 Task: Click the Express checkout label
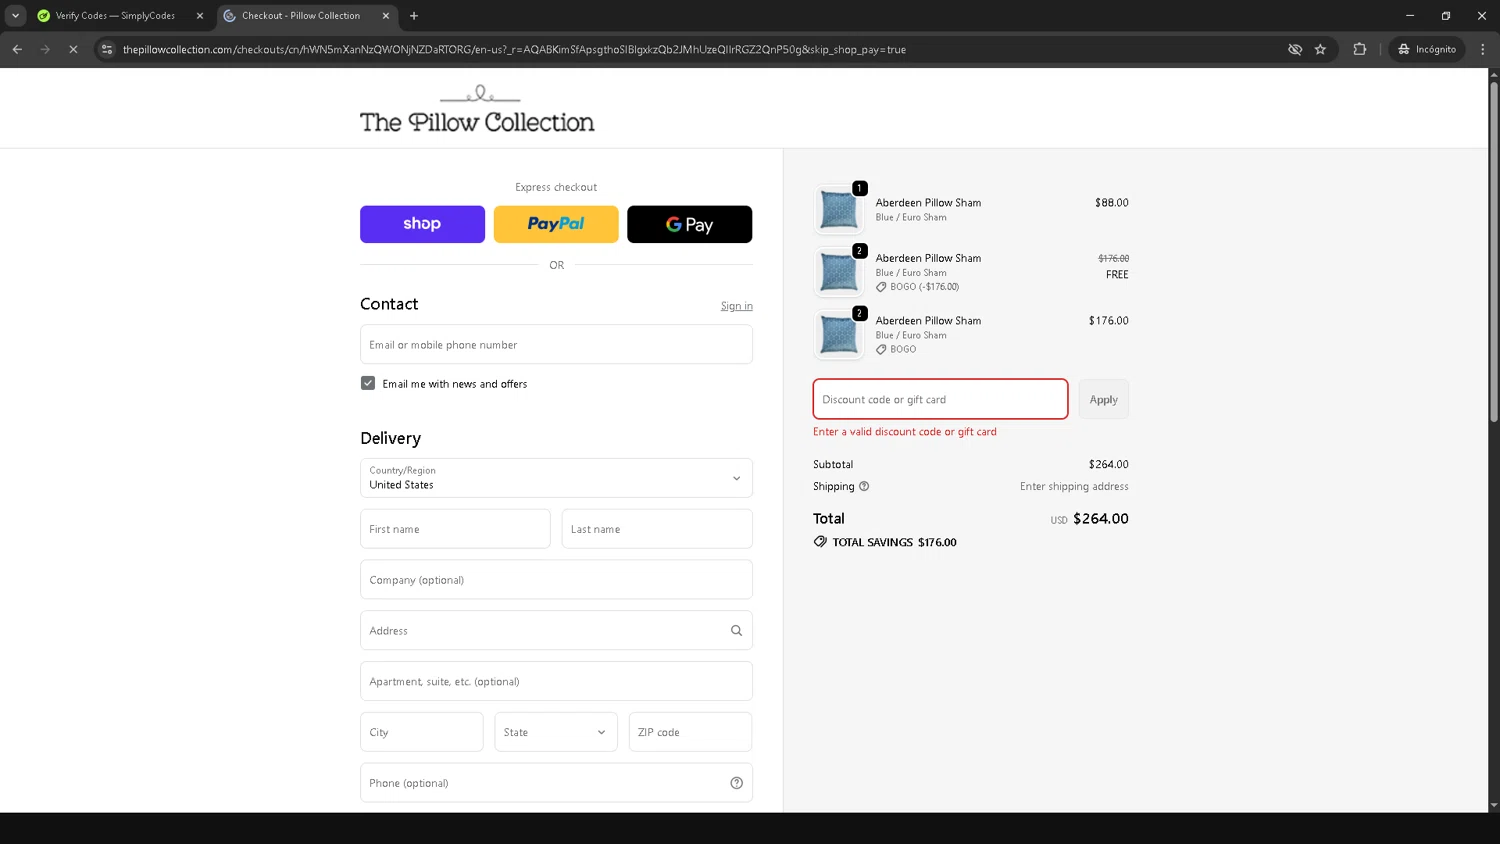coord(556,187)
